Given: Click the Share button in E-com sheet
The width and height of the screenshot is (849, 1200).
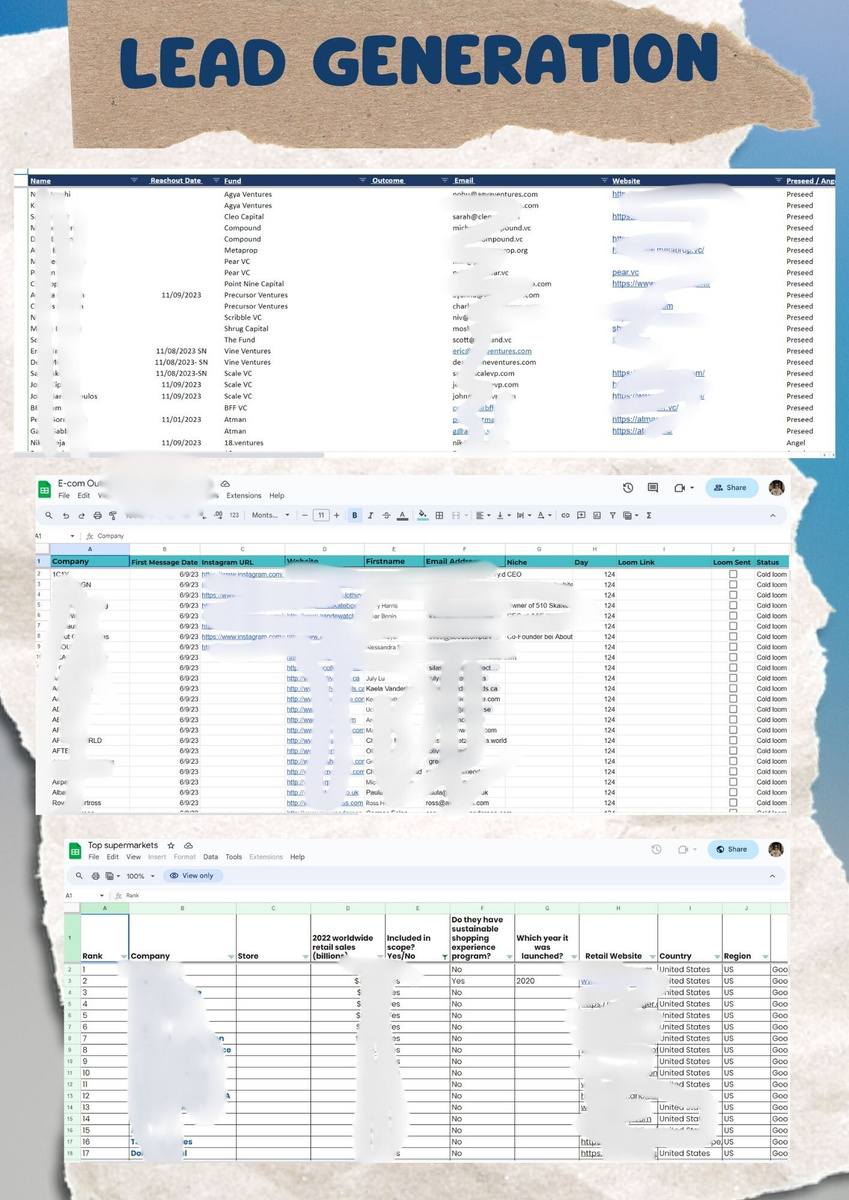Looking at the screenshot, I should coord(731,488).
